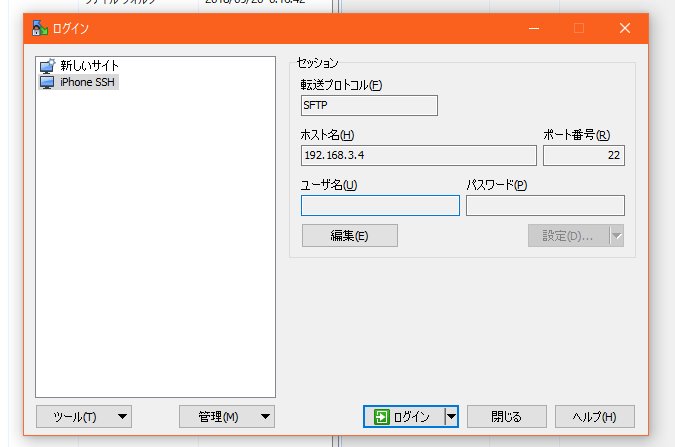Viewport: 675px width, 447px height.
Task: Click the ホスト名 field with 192.168.3.4
Action: (419, 155)
